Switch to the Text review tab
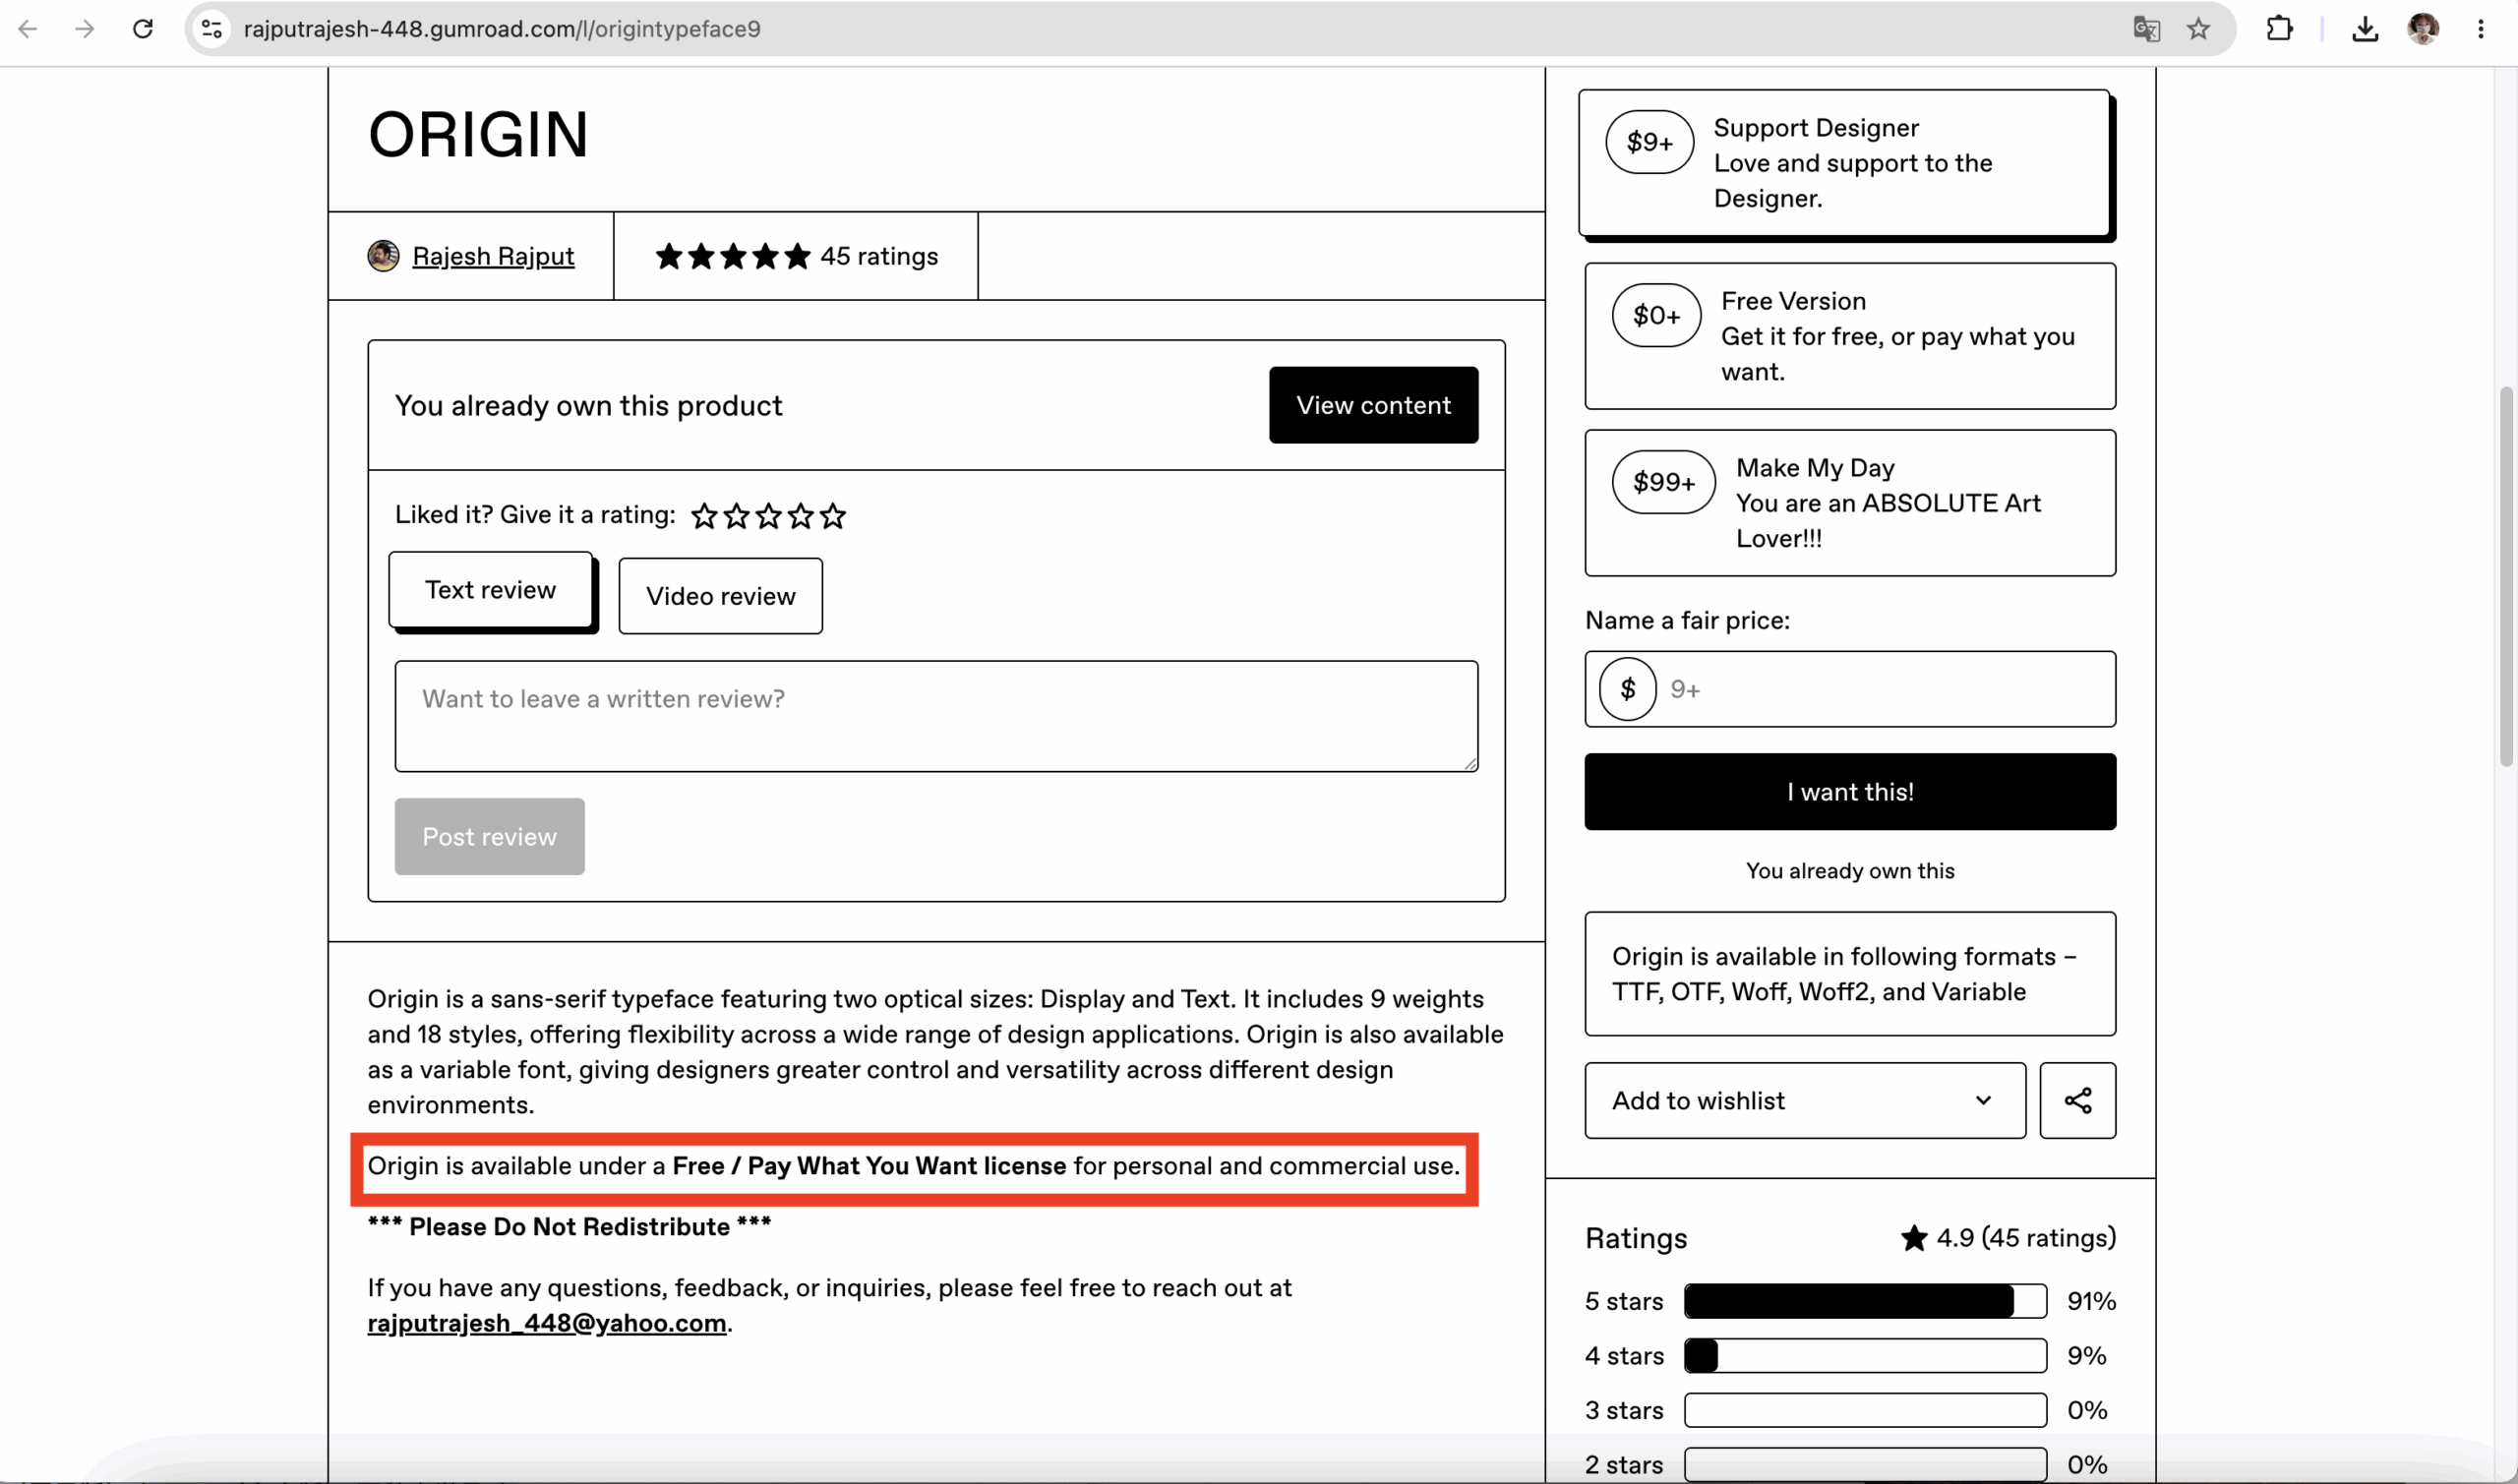This screenshot has width=2518, height=1484. [491, 590]
